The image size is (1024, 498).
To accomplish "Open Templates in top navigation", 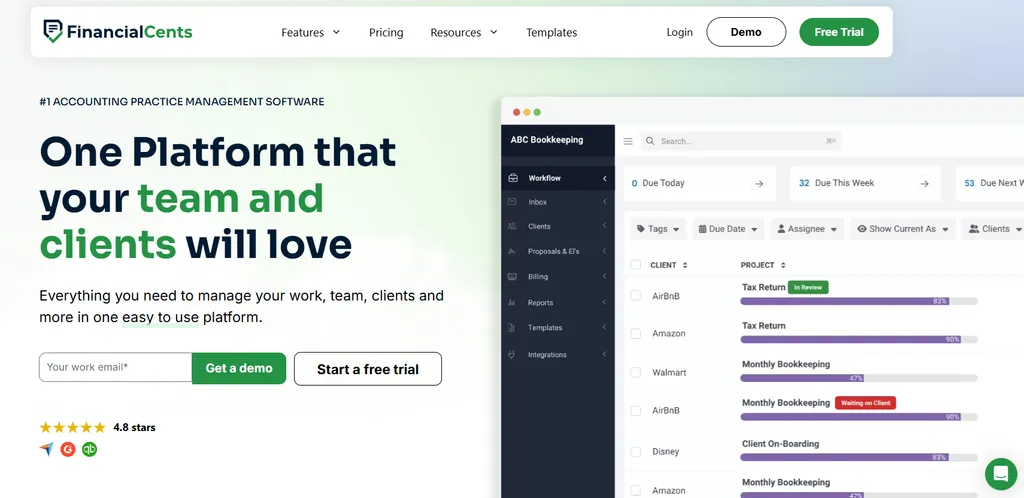I will (x=552, y=32).
